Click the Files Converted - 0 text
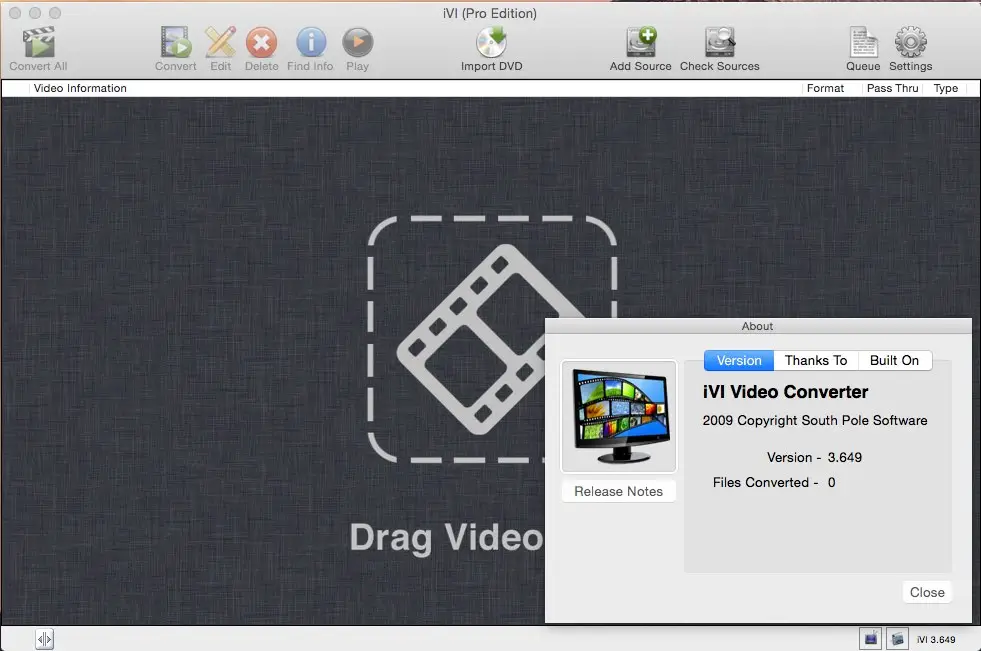The height and width of the screenshot is (651, 981). tap(774, 483)
